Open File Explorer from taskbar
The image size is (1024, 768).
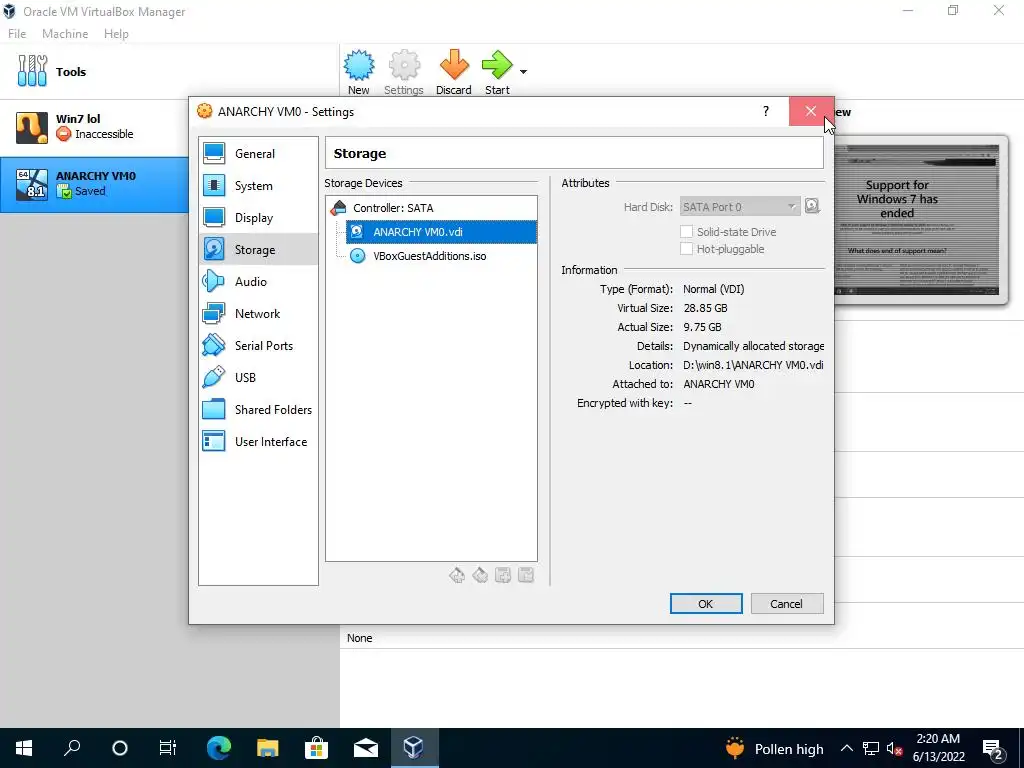[267, 748]
